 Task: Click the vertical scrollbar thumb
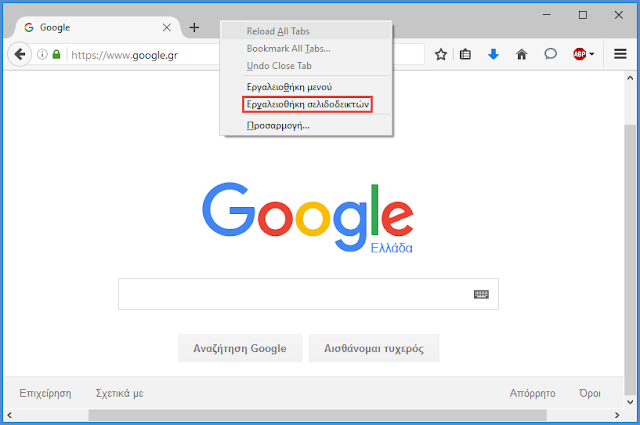(x=630, y=260)
